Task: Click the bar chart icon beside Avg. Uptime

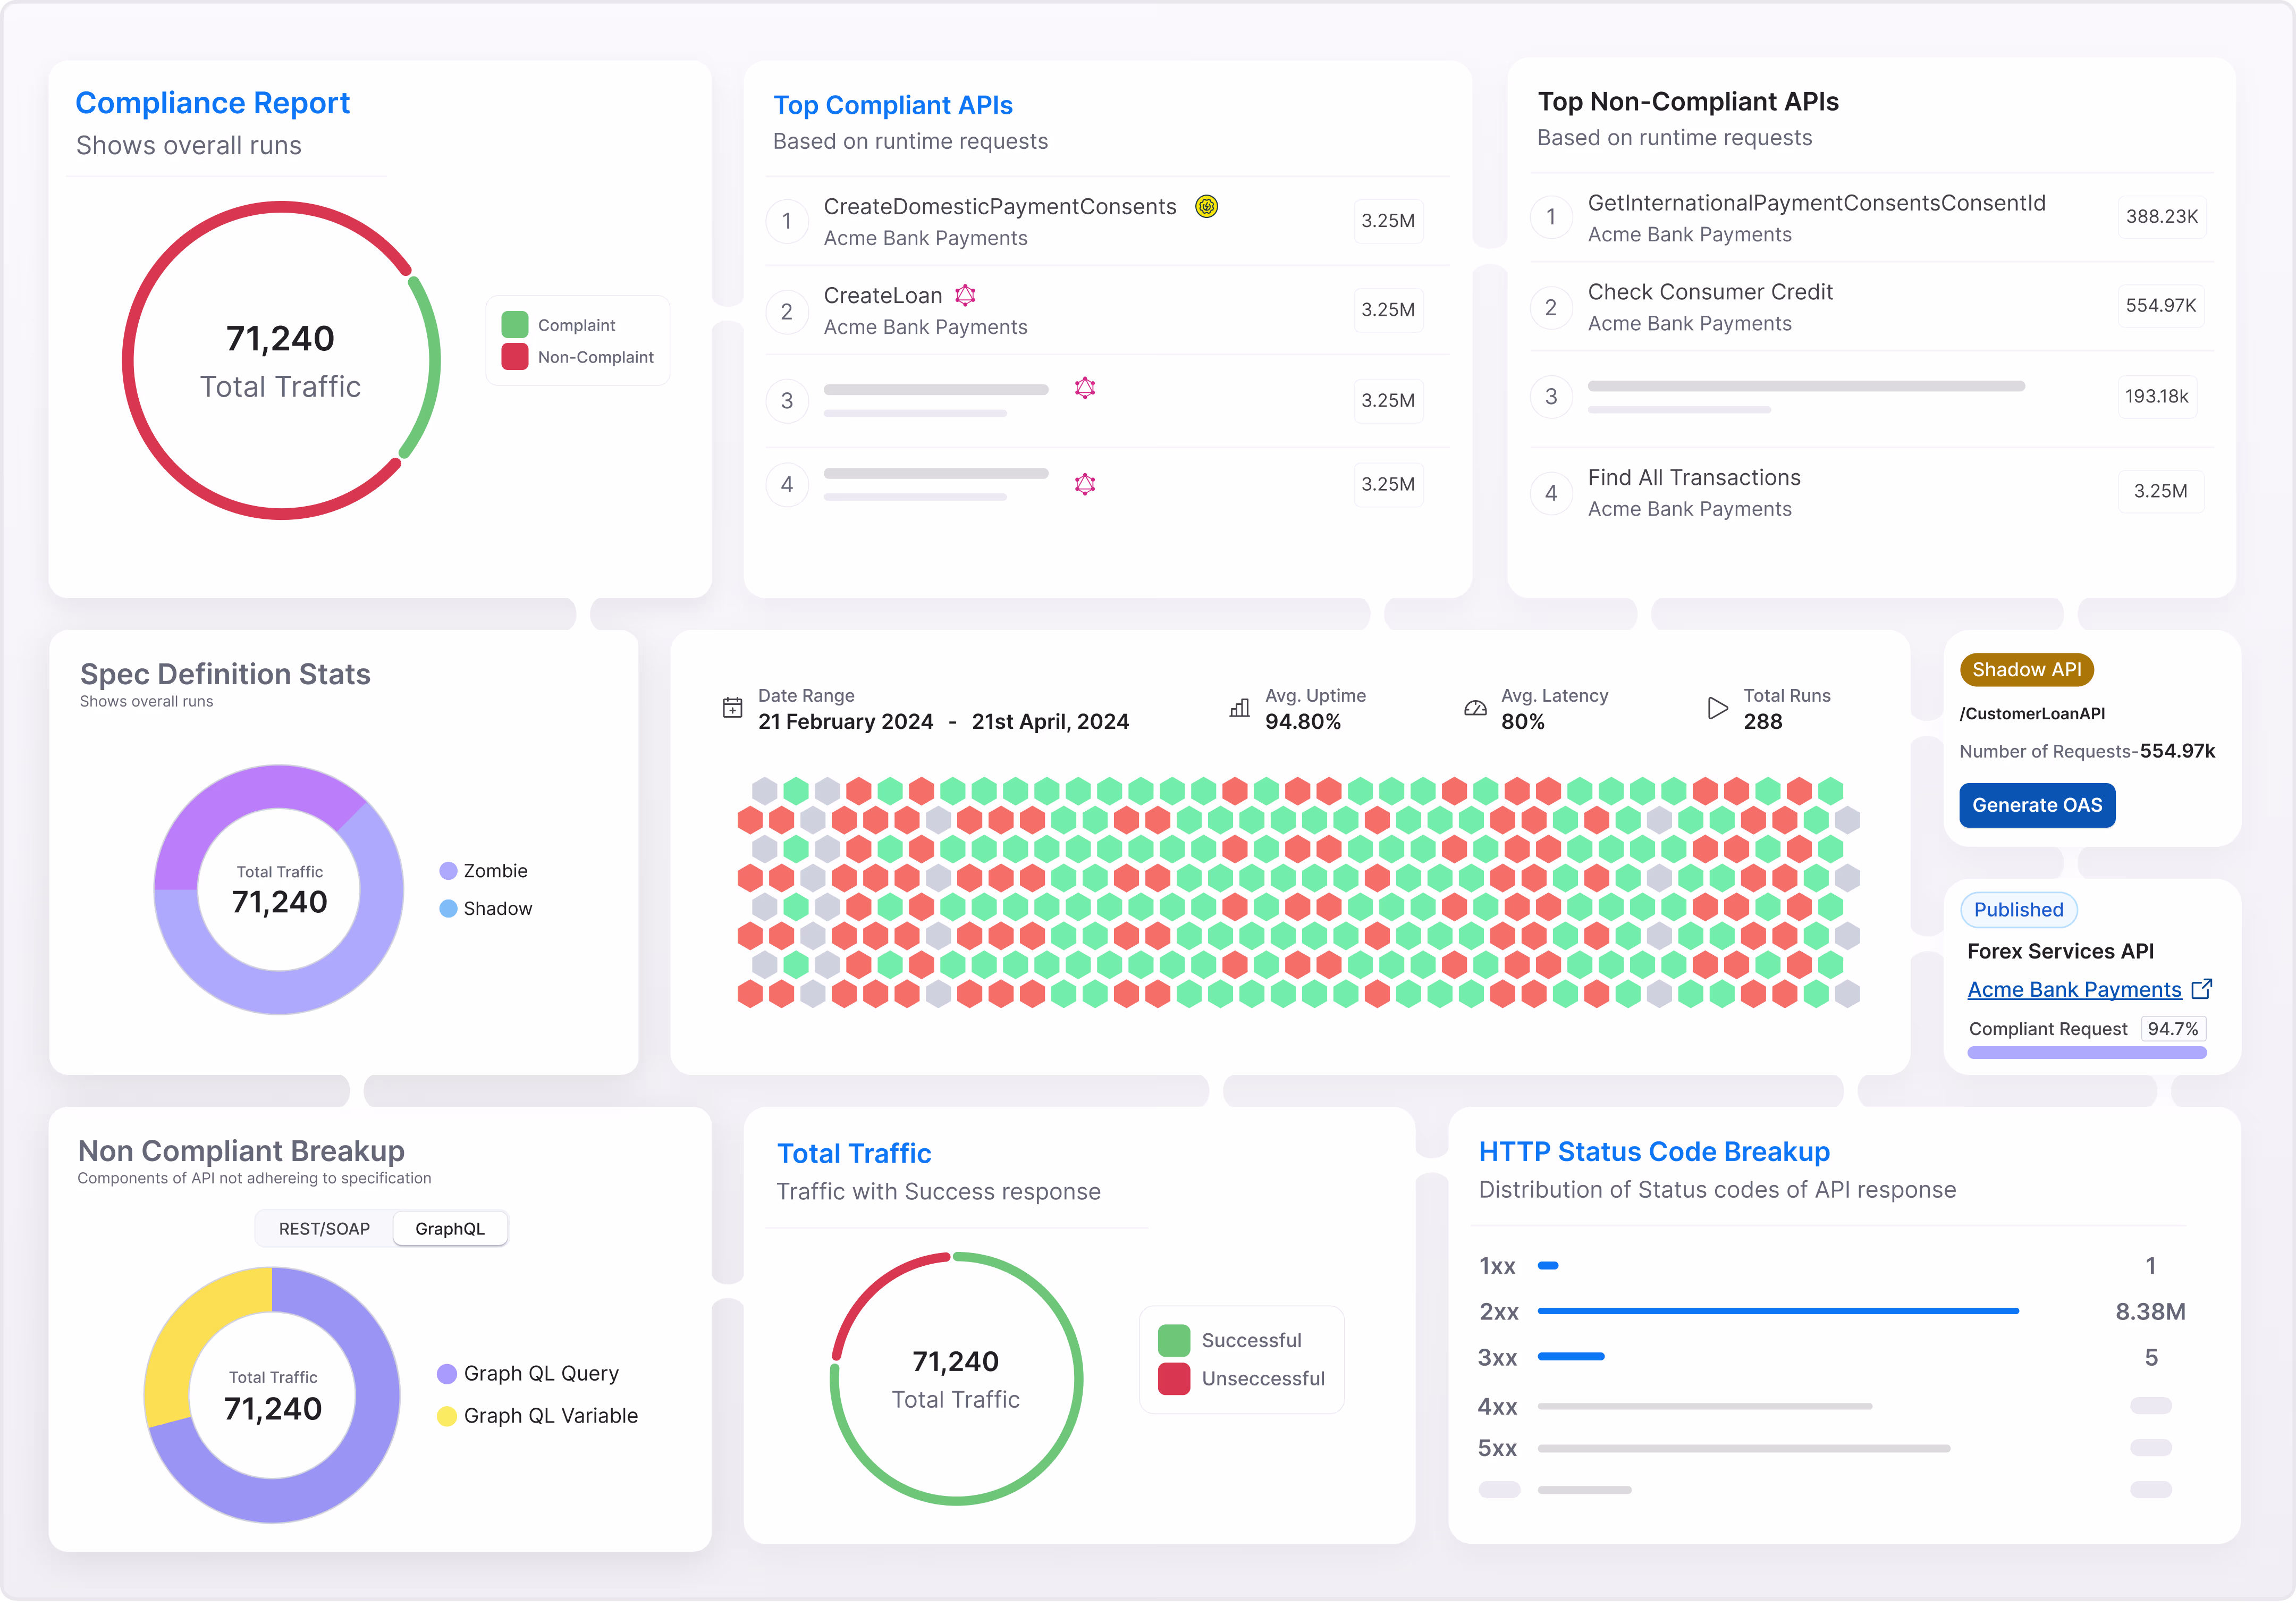Action: click(1239, 708)
